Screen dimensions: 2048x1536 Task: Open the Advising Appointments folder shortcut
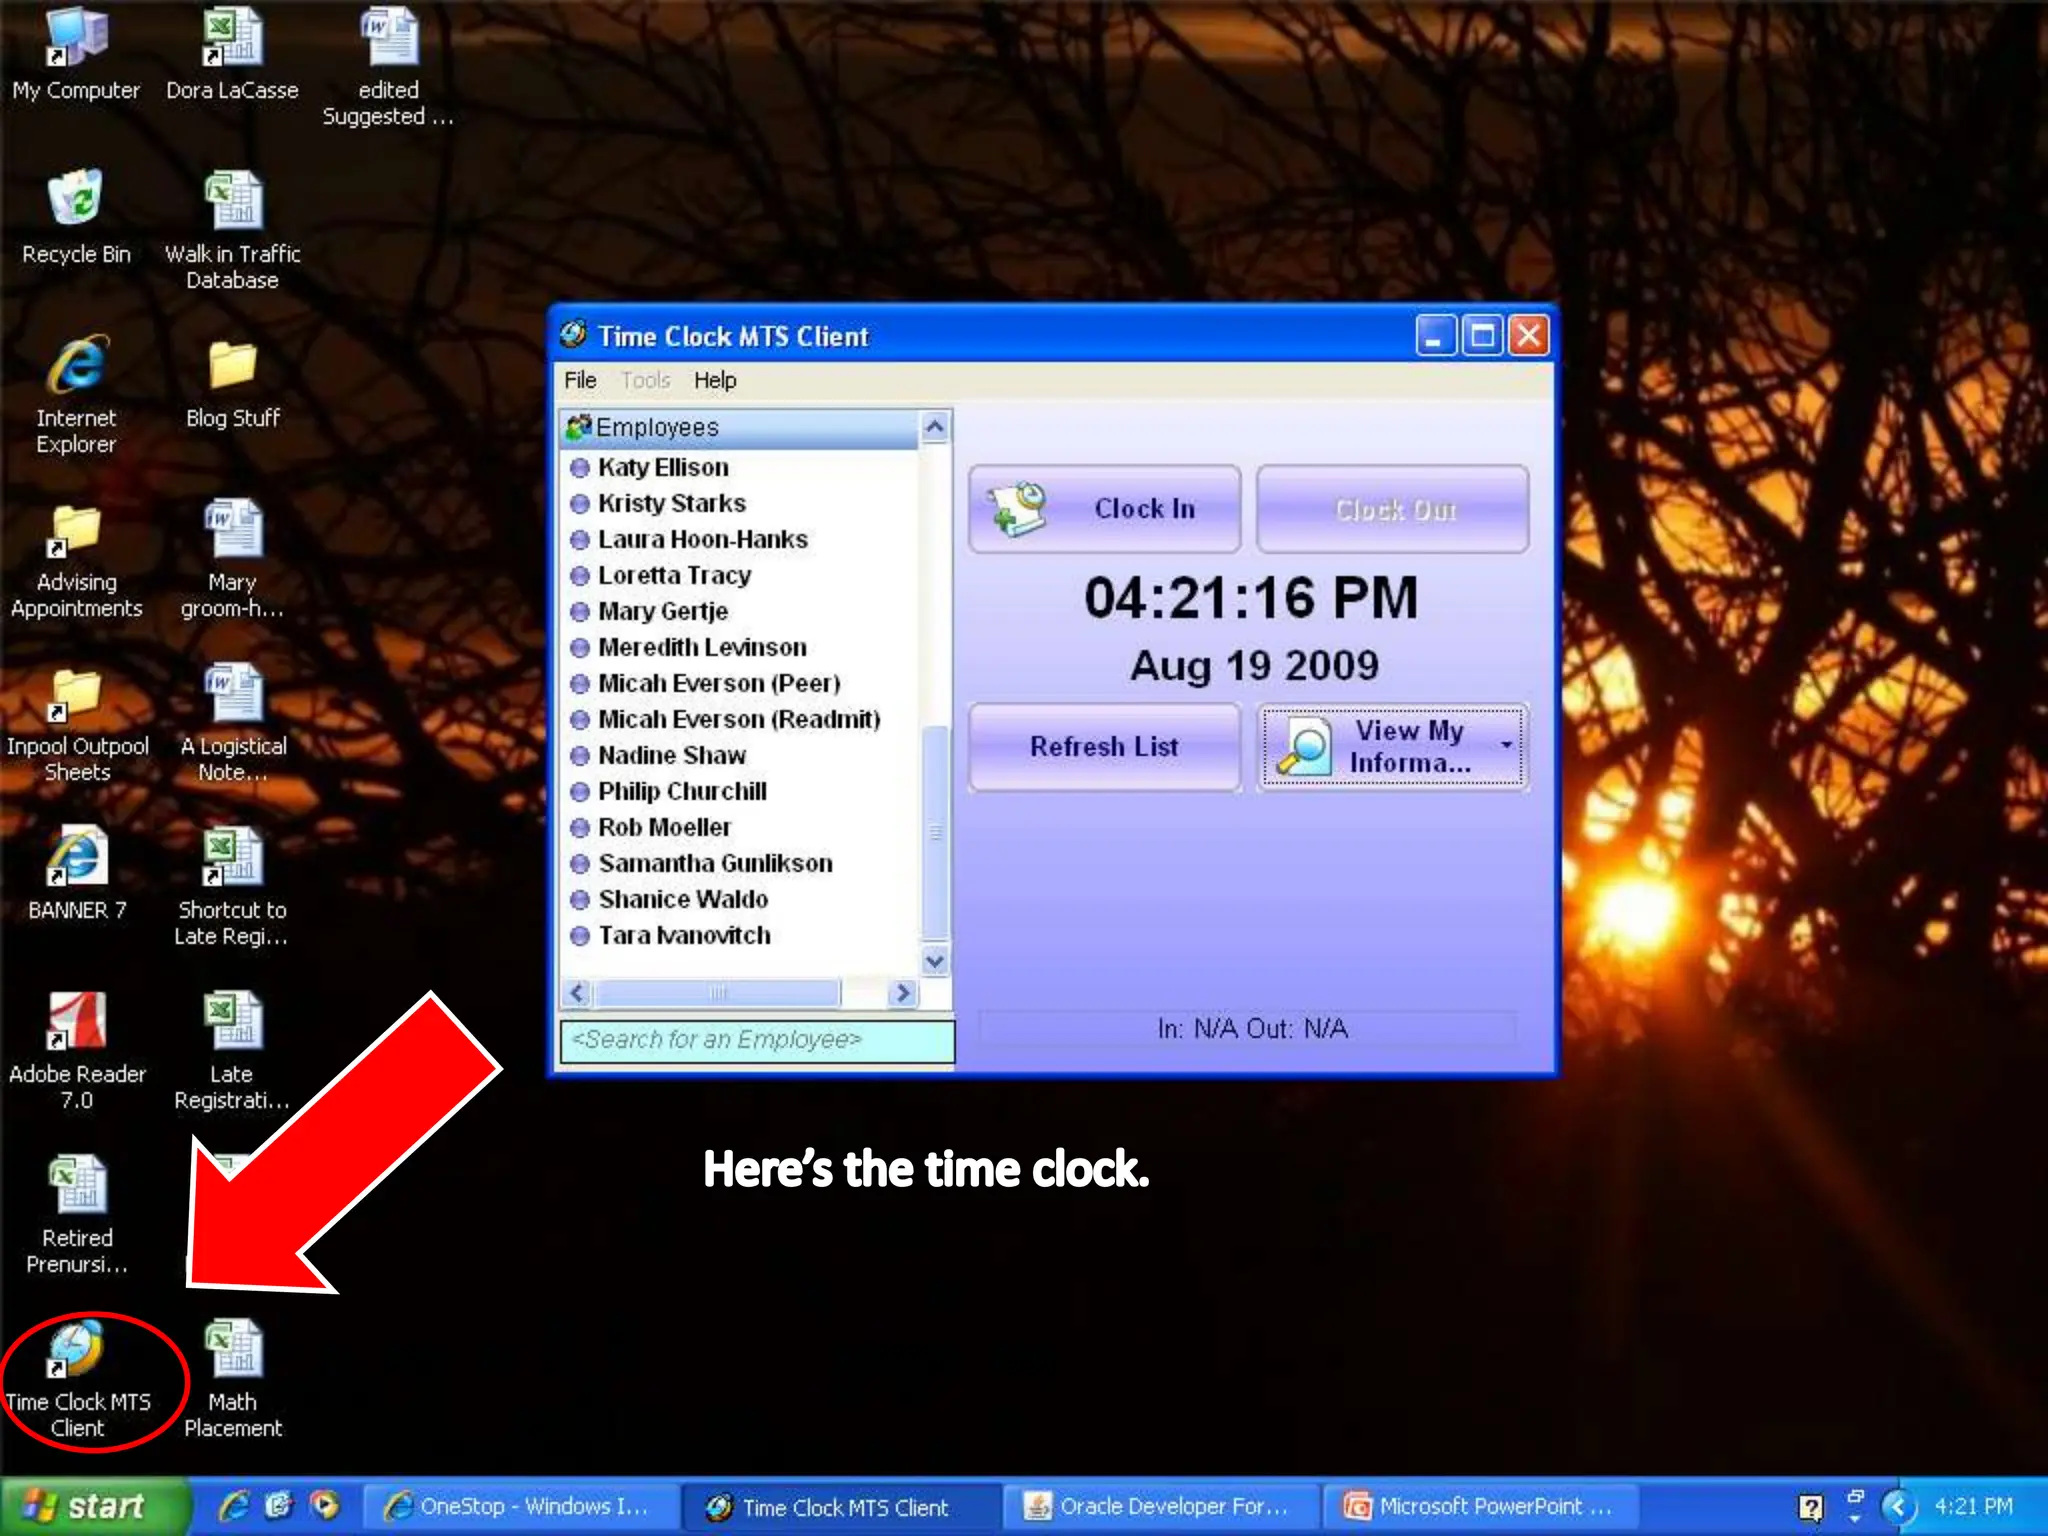coord(77,530)
